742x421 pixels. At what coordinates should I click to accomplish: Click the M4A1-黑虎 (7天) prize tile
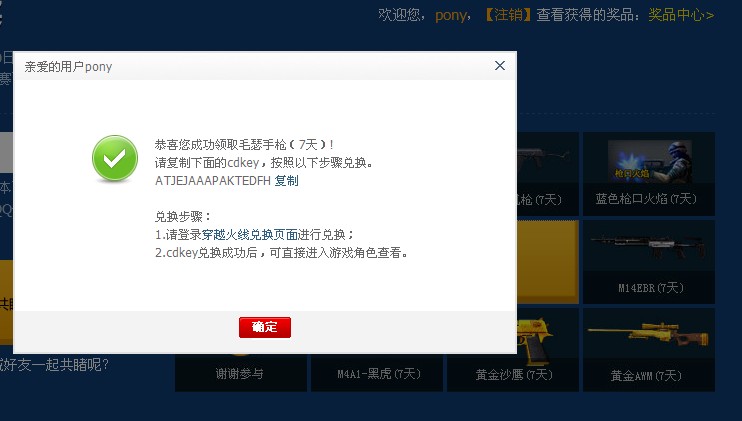(x=377, y=373)
